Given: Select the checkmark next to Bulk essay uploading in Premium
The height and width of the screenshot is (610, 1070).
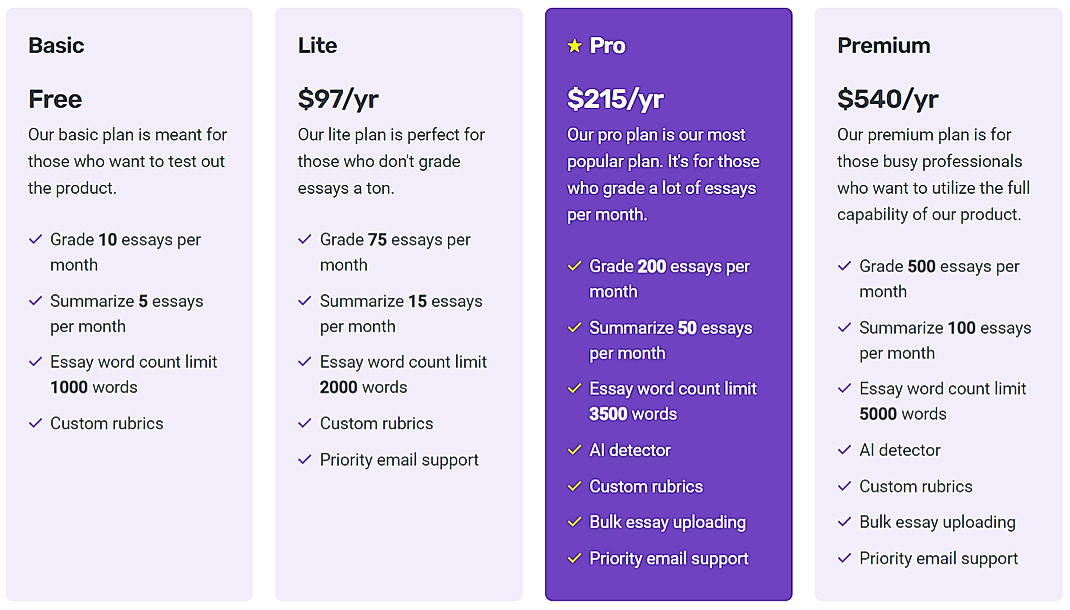Looking at the screenshot, I should point(843,522).
